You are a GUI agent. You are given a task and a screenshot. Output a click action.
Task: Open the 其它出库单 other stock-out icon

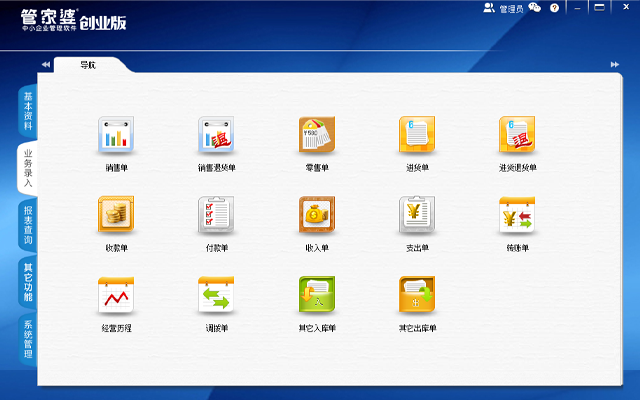point(417,296)
